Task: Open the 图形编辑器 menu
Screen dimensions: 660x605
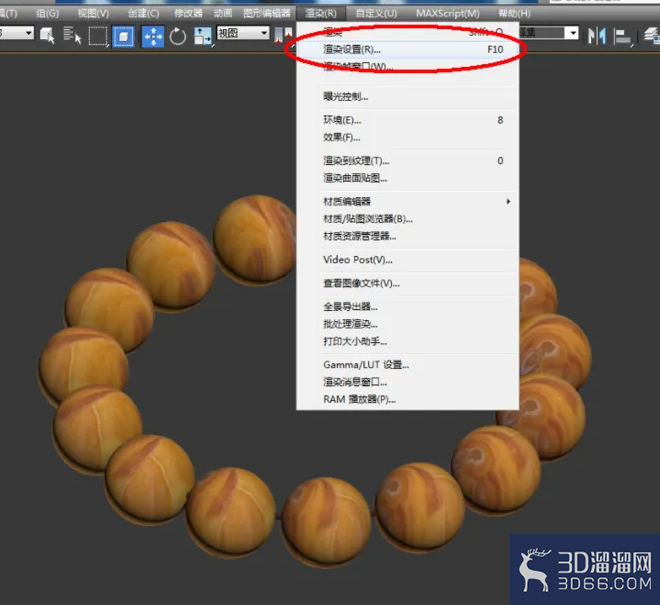Action: coord(267,13)
